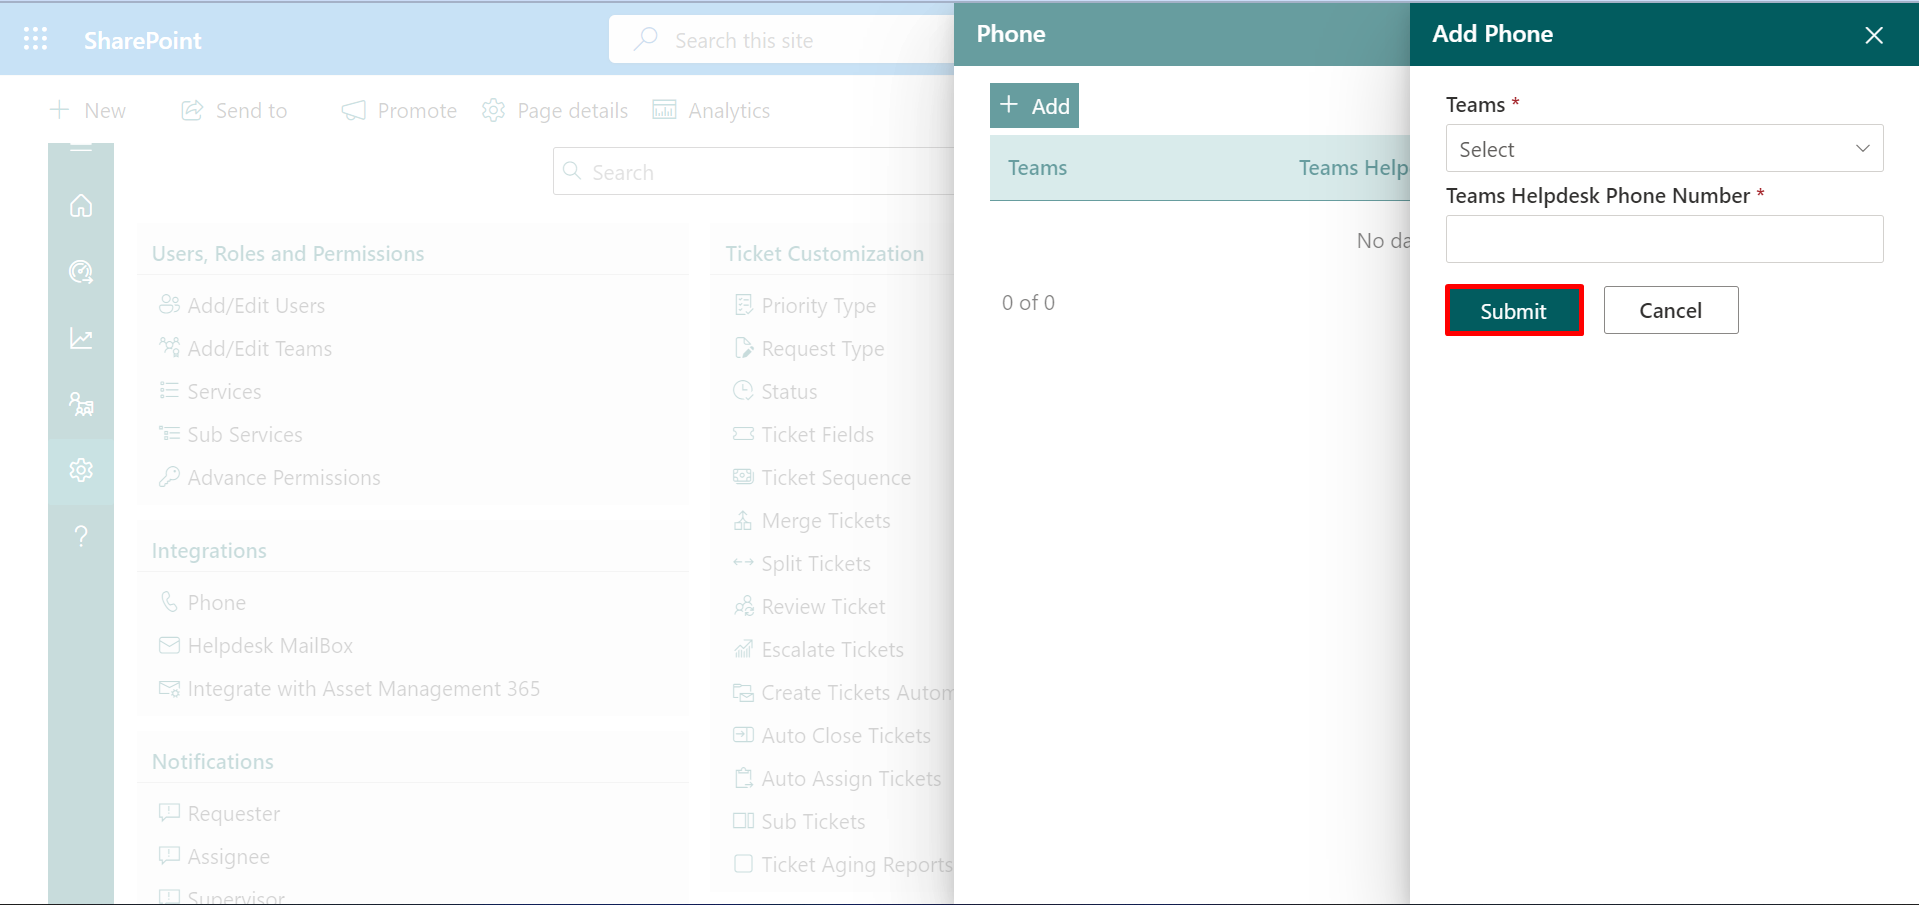Viewport: 1919px width, 905px height.
Task: Click the Helpdesk MailBox envelope icon
Action: click(x=169, y=645)
